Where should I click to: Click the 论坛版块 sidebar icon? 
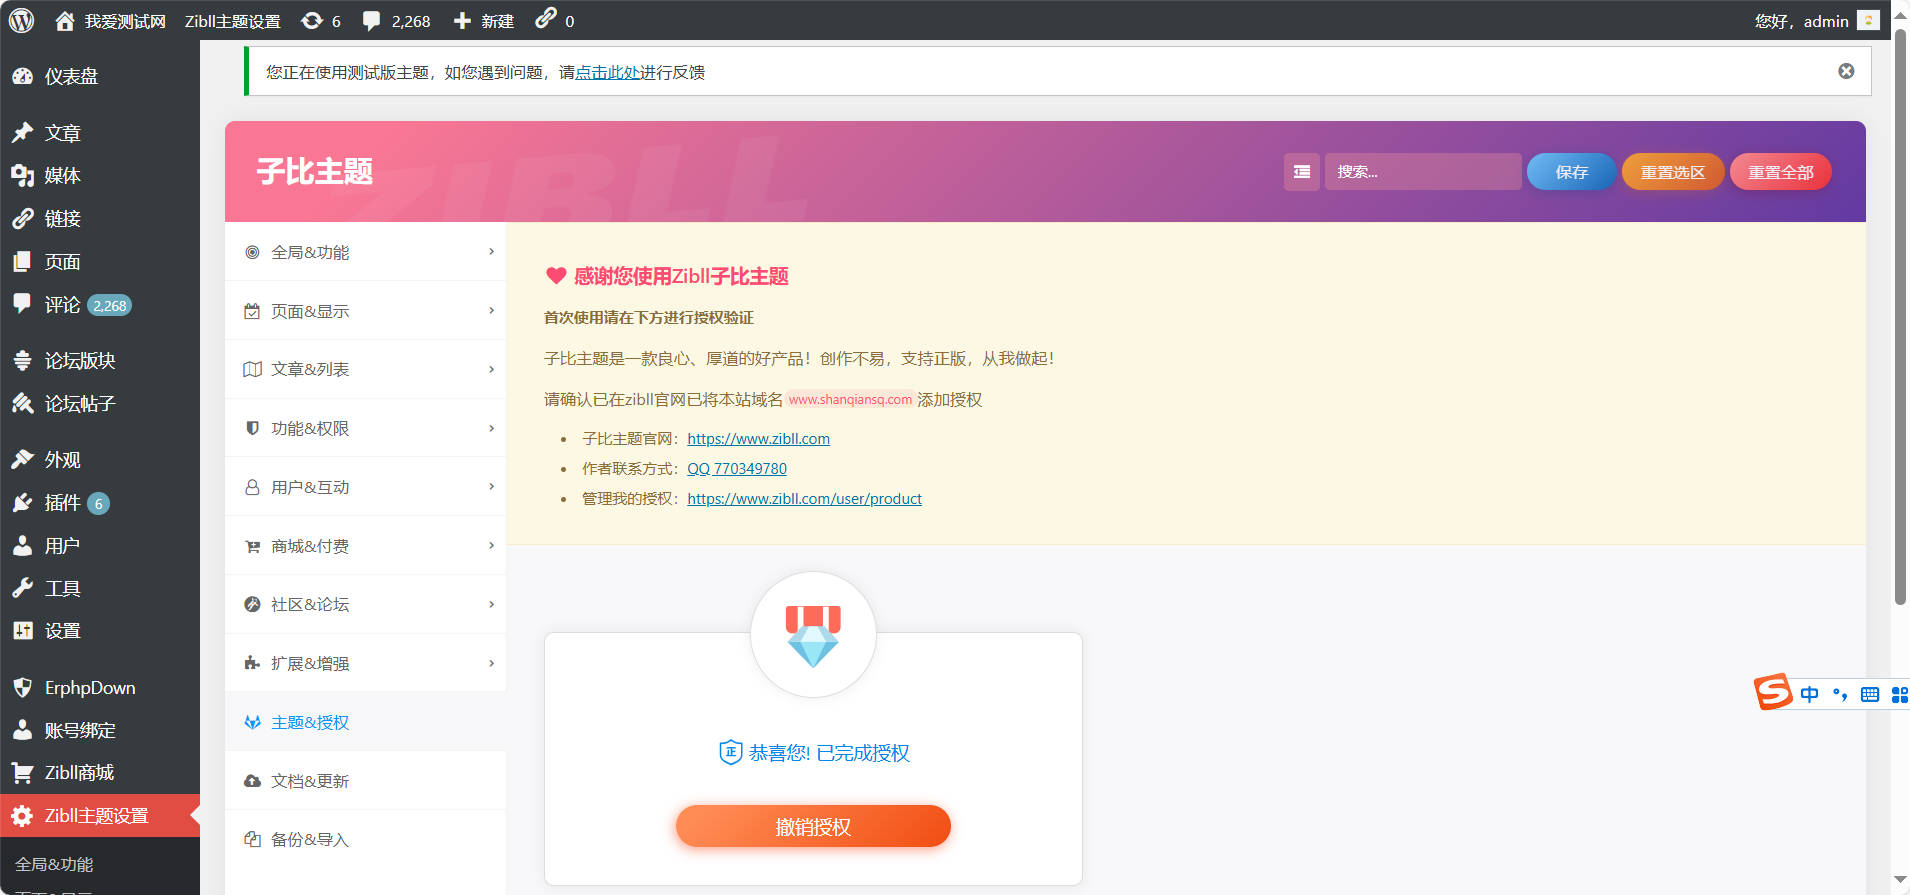point(22,360)
